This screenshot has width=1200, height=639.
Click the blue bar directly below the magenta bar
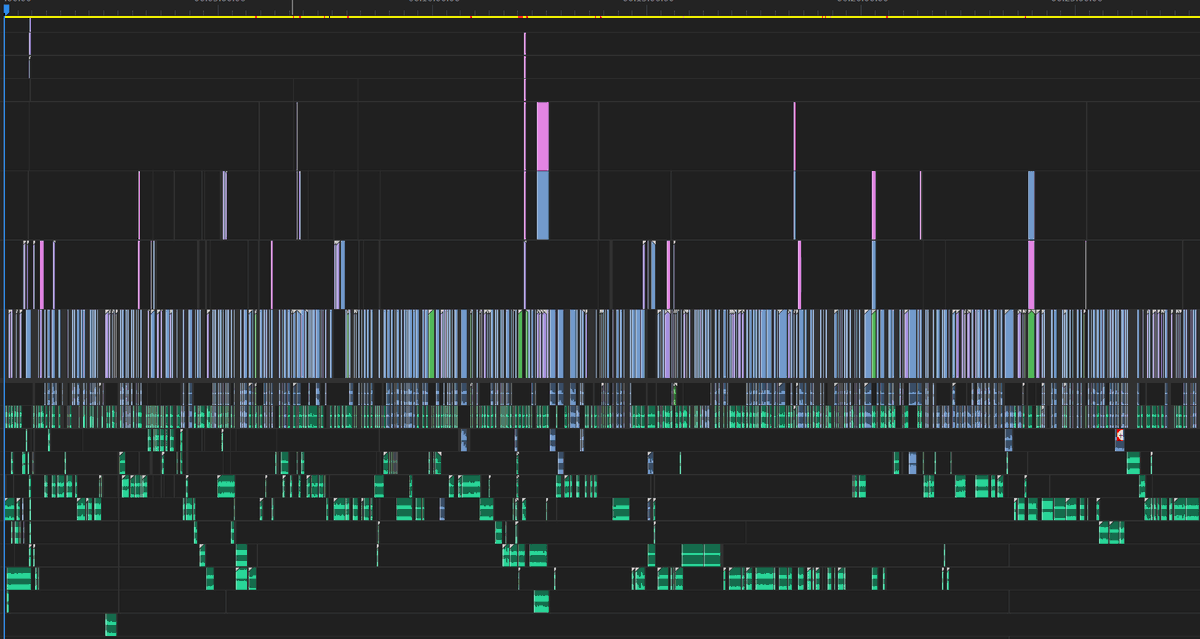point(542,205)
